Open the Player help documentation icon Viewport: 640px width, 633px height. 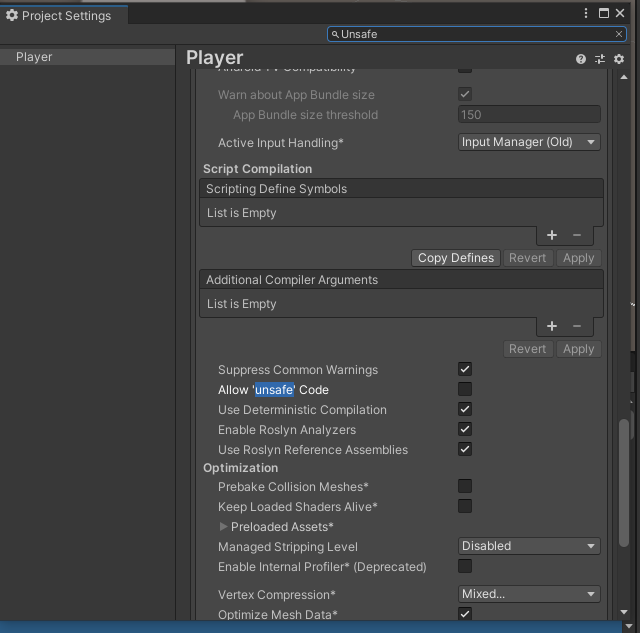581,59
